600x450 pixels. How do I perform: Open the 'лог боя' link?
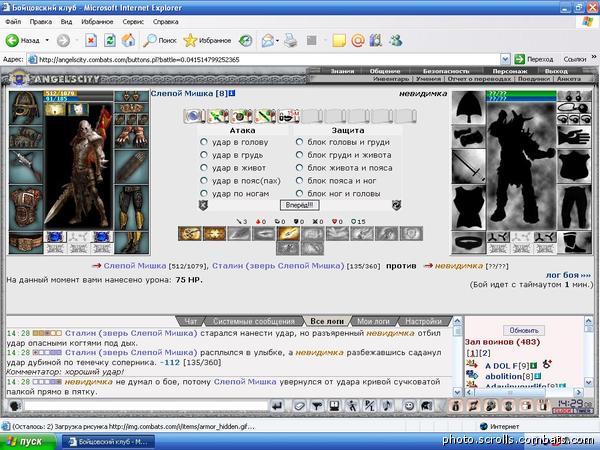coord(568,275)
